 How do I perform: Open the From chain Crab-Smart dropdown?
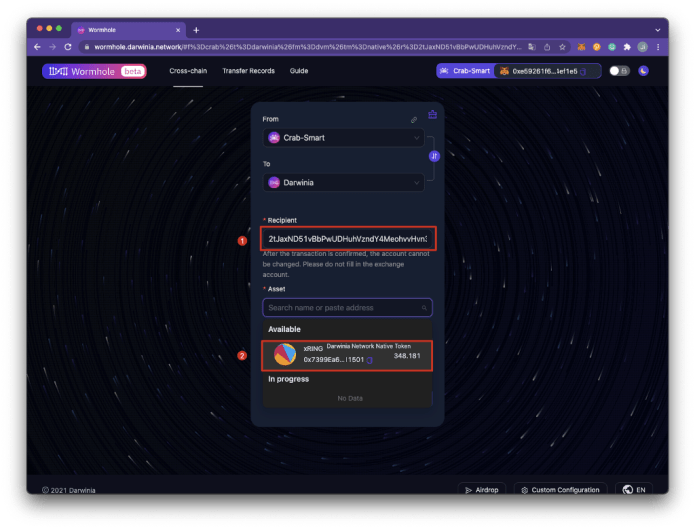(x=344, y=138)
